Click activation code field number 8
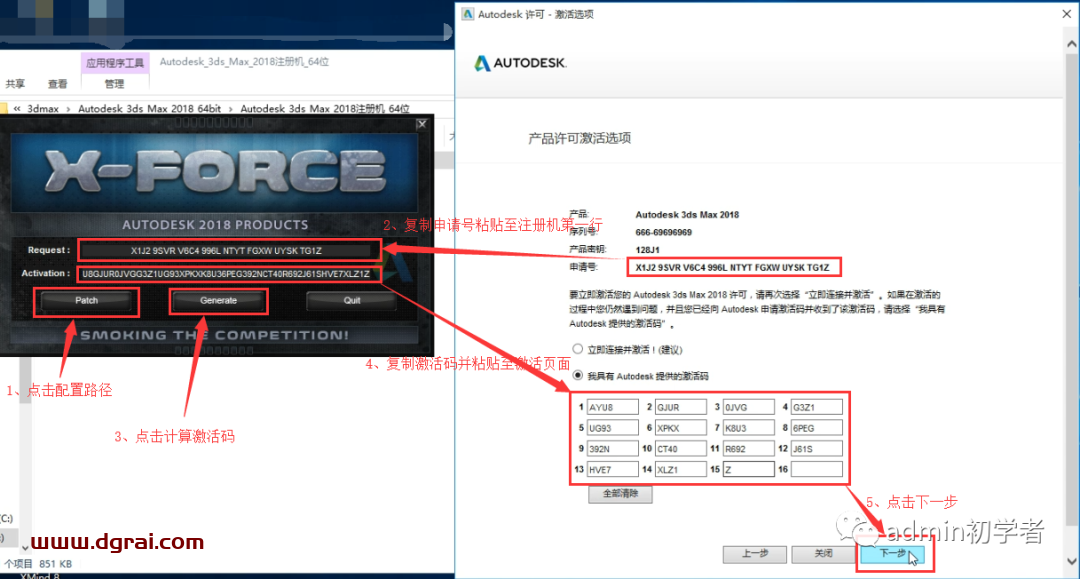 point(817,428)
